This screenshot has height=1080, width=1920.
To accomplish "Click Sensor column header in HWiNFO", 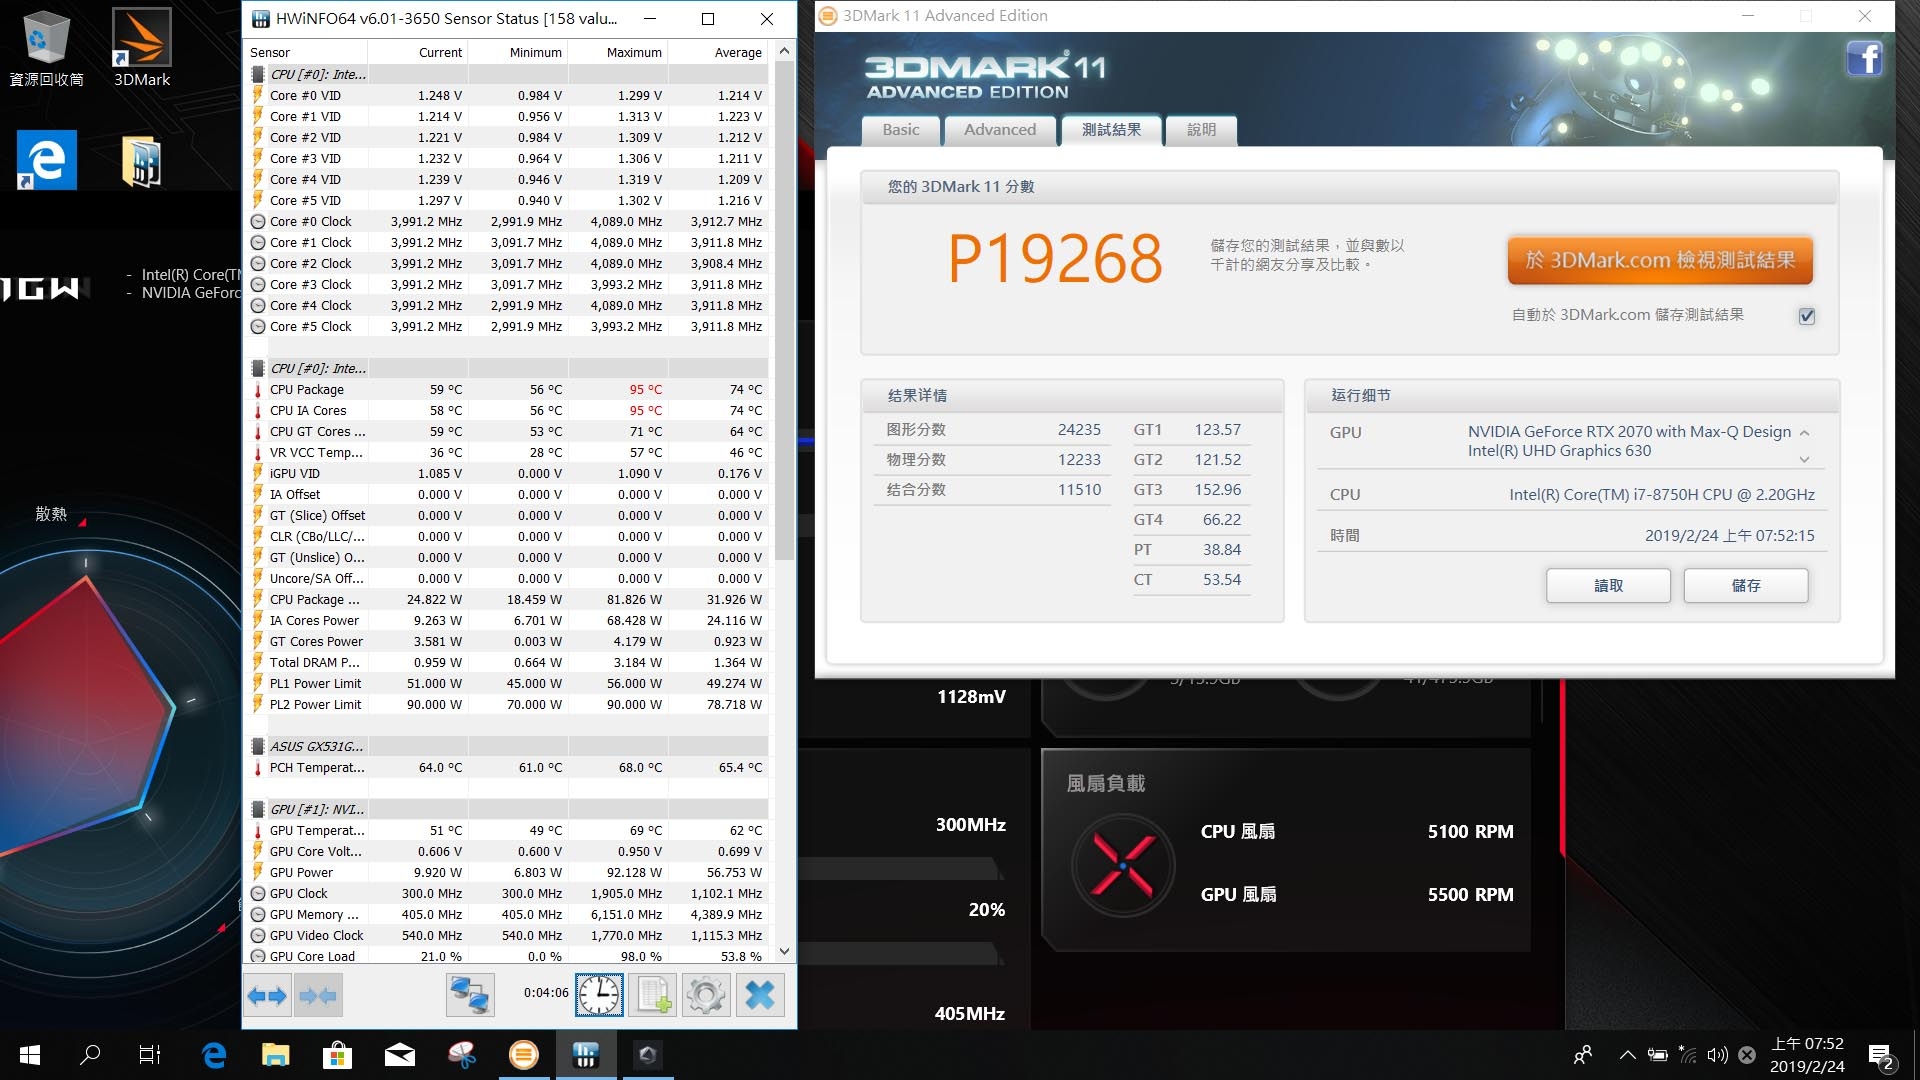I will [306, 52].
